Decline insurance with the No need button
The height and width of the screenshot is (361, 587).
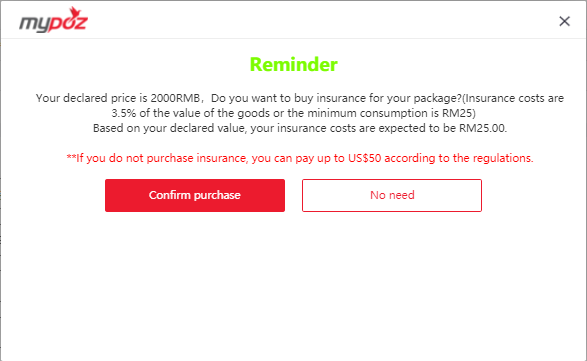point(392,195)
